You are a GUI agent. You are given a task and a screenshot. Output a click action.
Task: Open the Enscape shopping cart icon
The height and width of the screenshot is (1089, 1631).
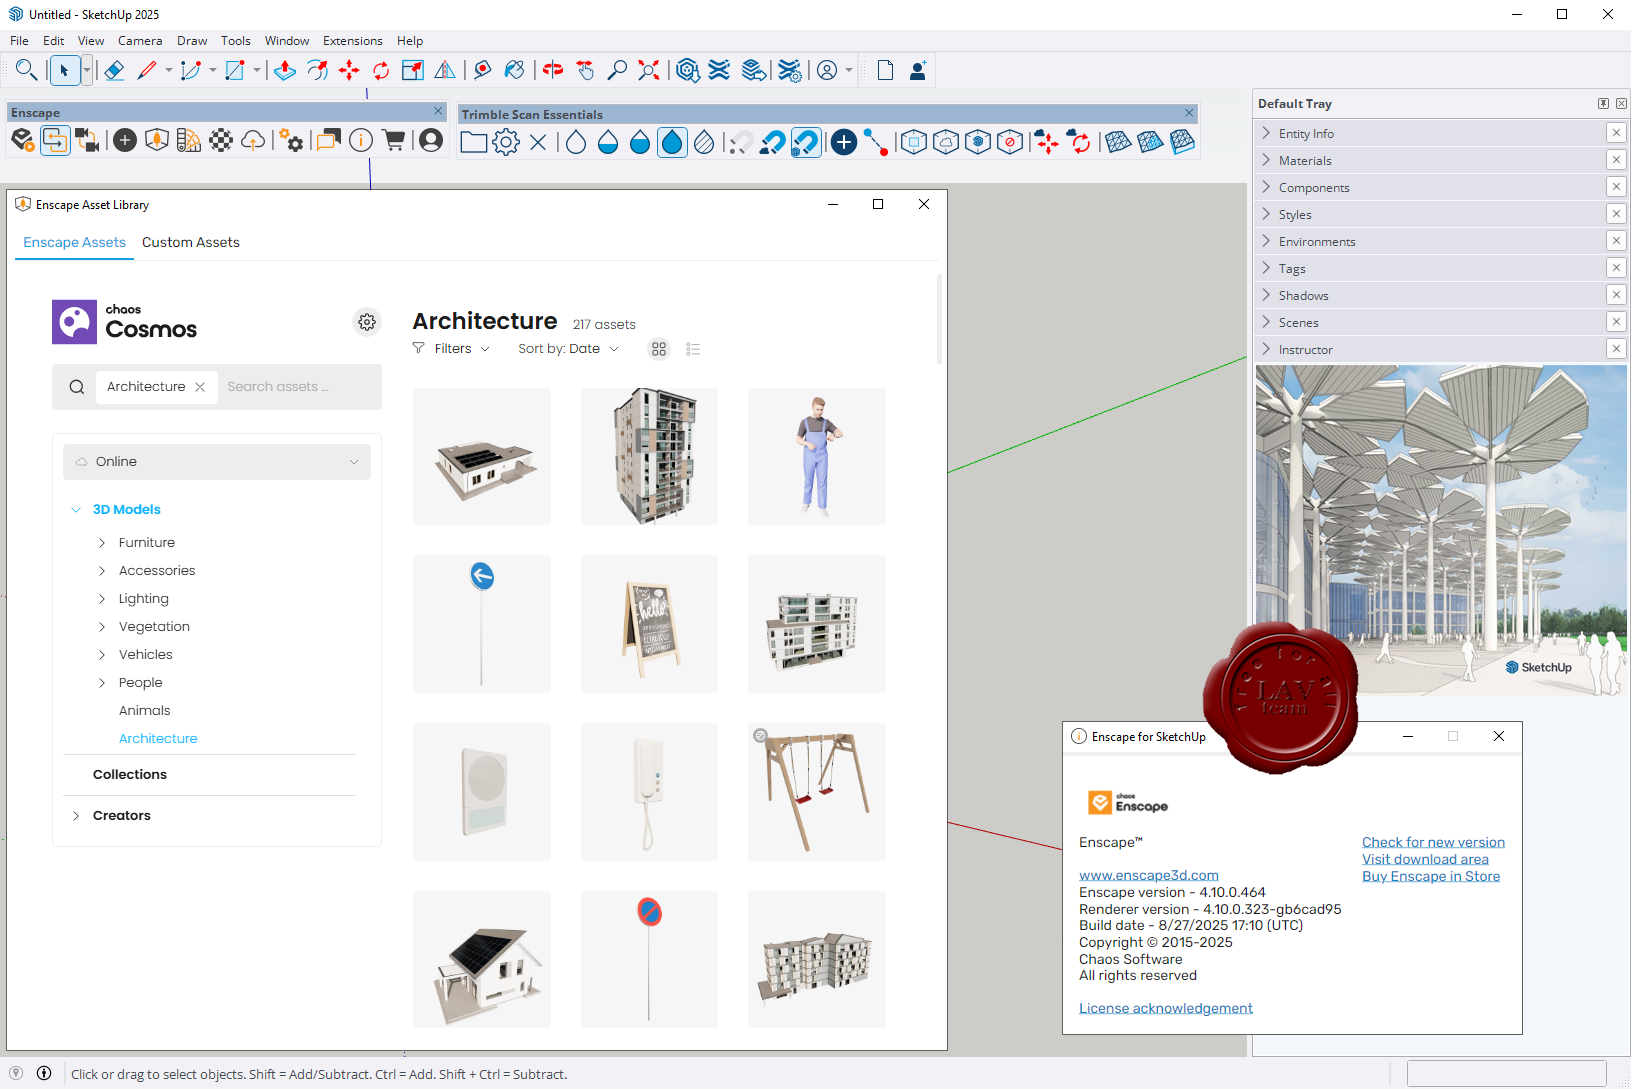pyautogui.click(x=394, y=141)
